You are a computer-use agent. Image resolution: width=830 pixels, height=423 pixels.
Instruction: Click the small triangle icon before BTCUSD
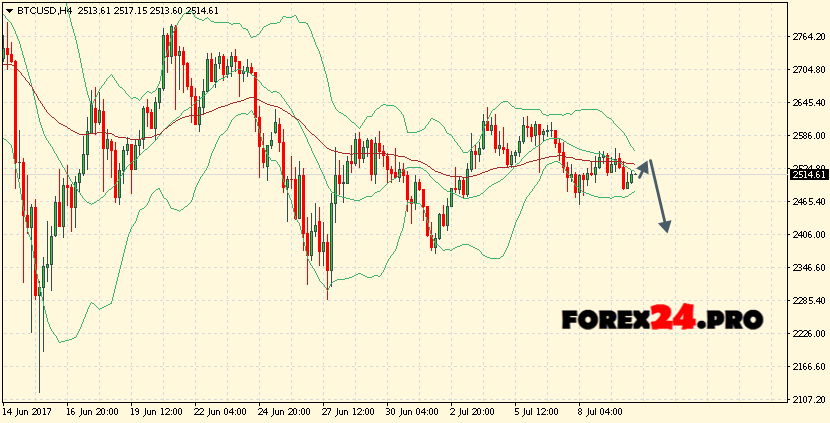[x=8, y=10]
